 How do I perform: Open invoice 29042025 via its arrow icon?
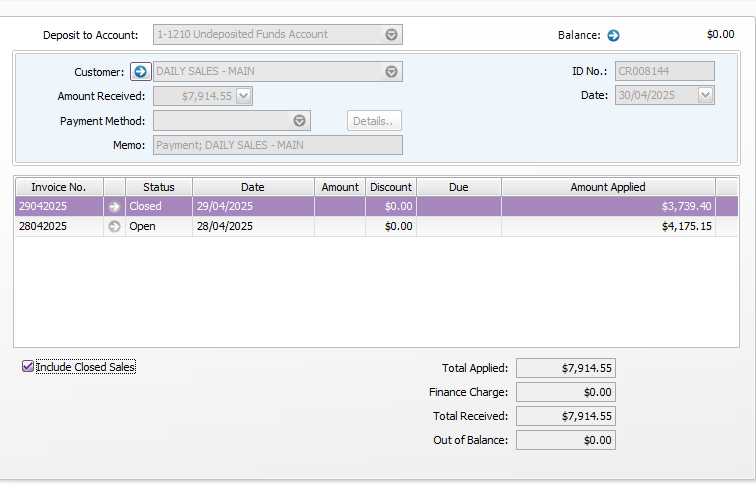click(x=114, y=206)
